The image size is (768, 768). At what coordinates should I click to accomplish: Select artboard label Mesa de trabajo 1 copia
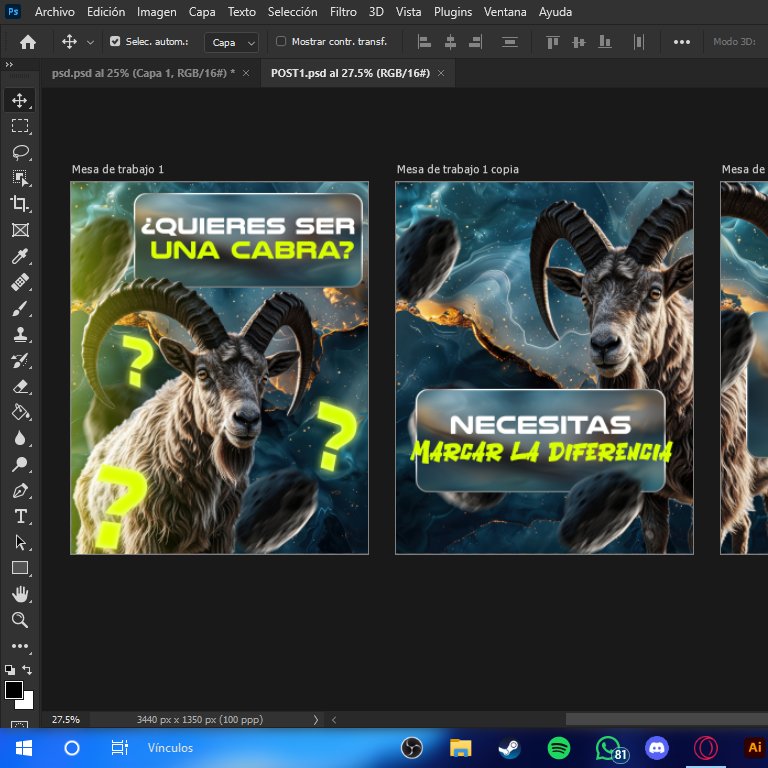pyautogui.click(x=457, y=169)
